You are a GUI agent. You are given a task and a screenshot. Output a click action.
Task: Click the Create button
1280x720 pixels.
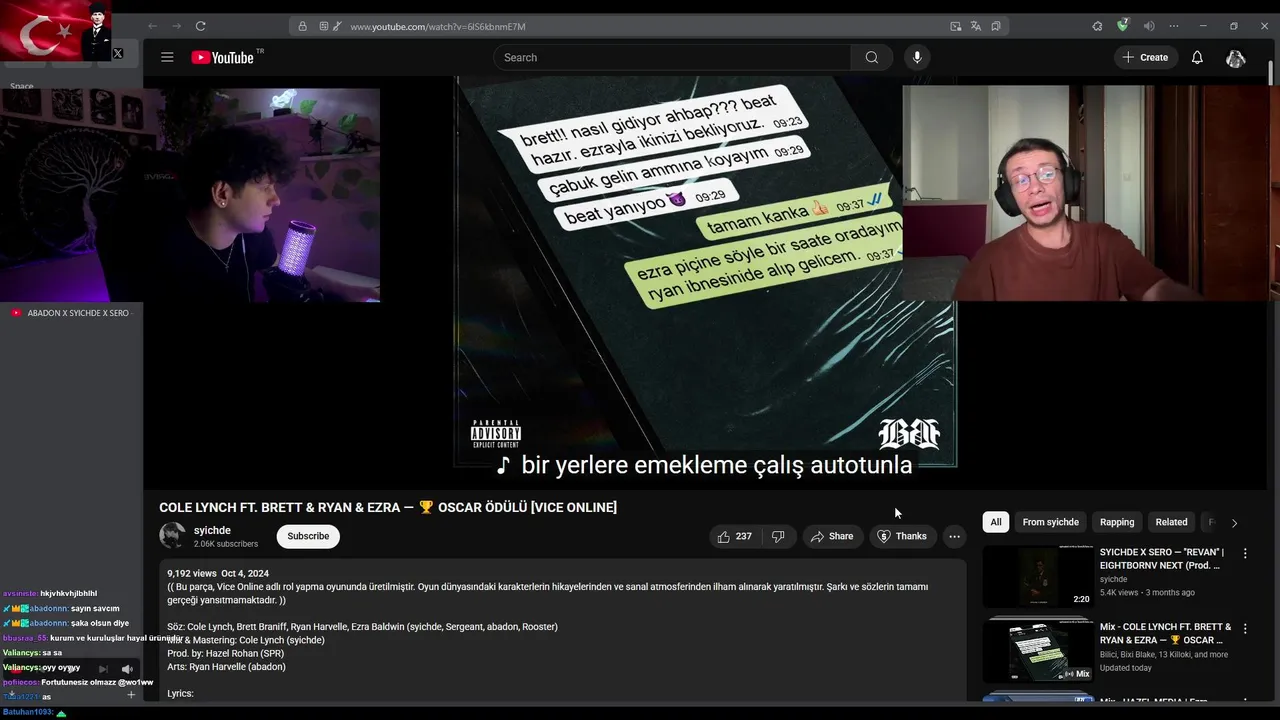pyautogui.click(x=1144, y=57)
